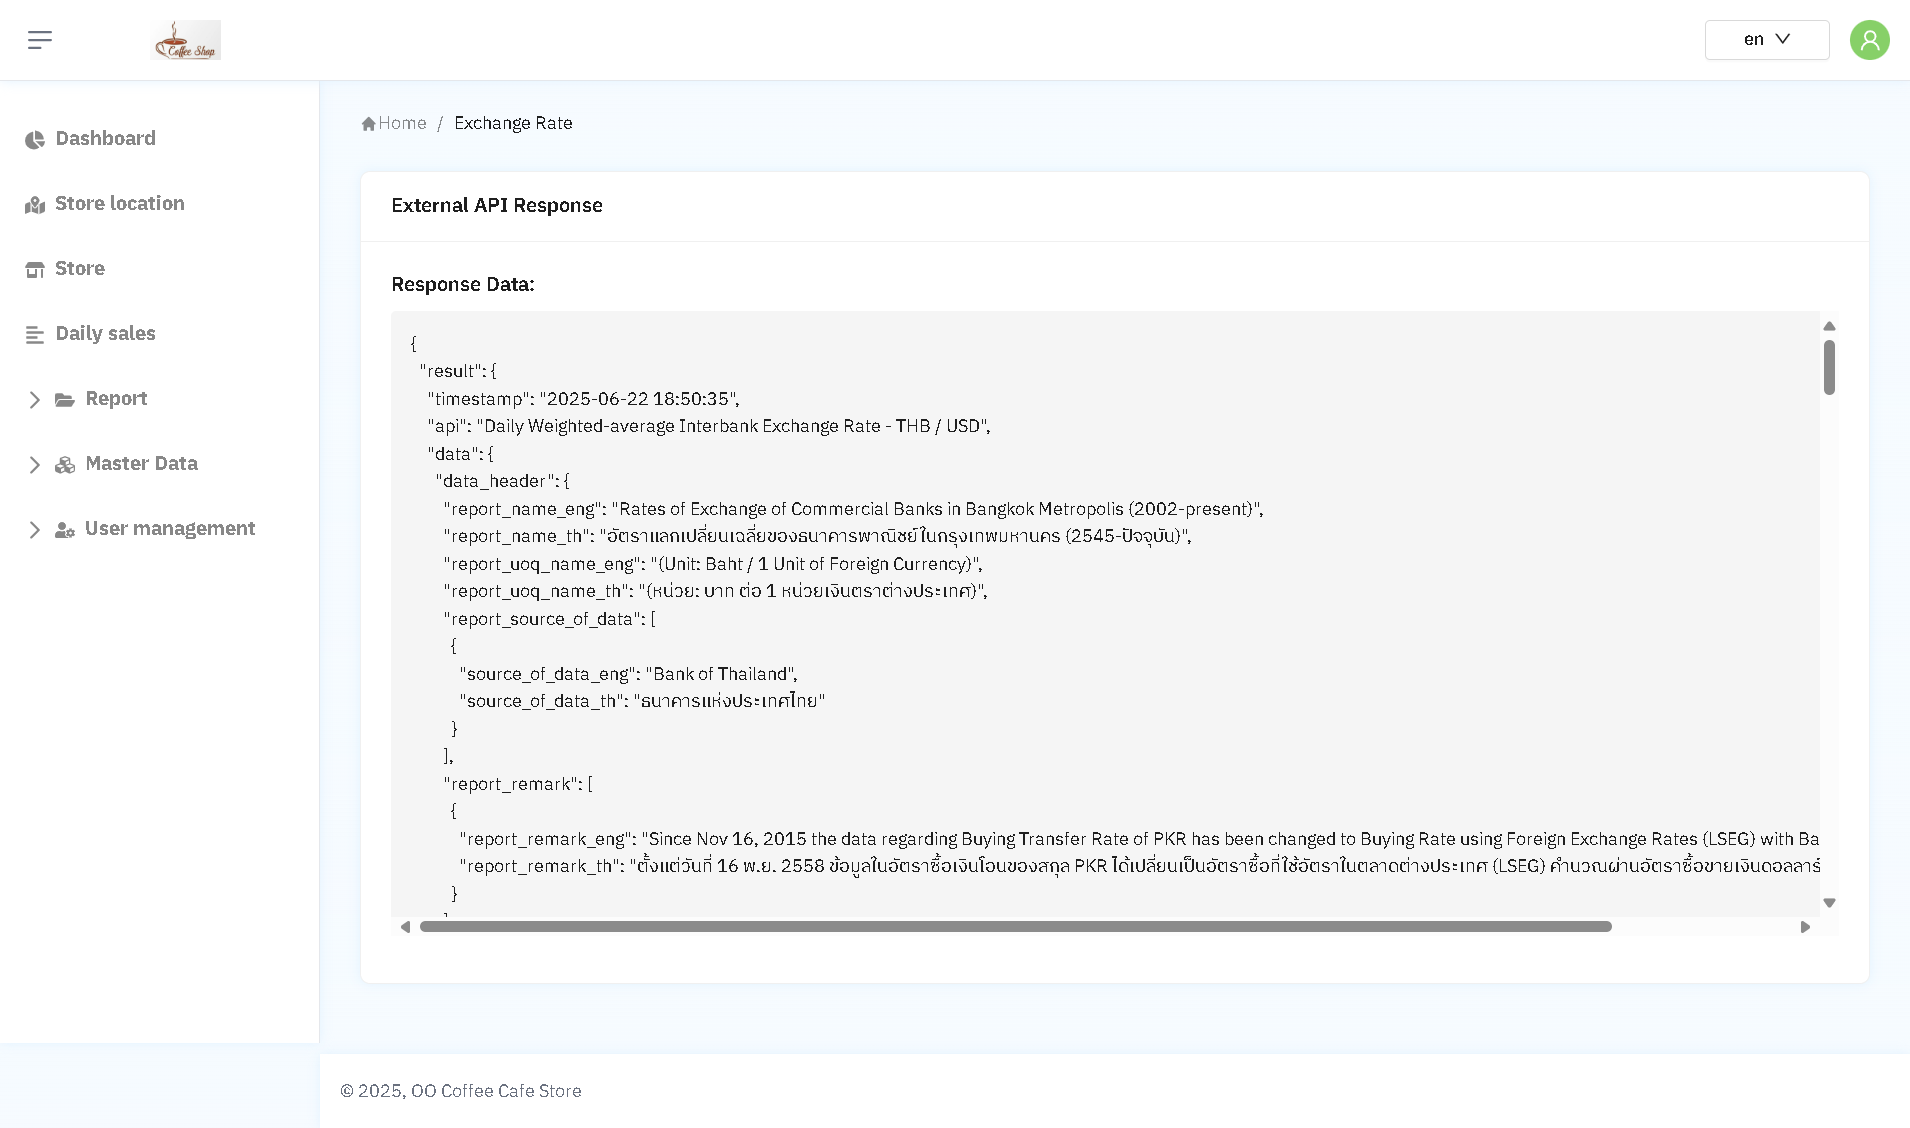Click the Response Data: label
Screen dimensions: 1910x1128
pos(463,284)
